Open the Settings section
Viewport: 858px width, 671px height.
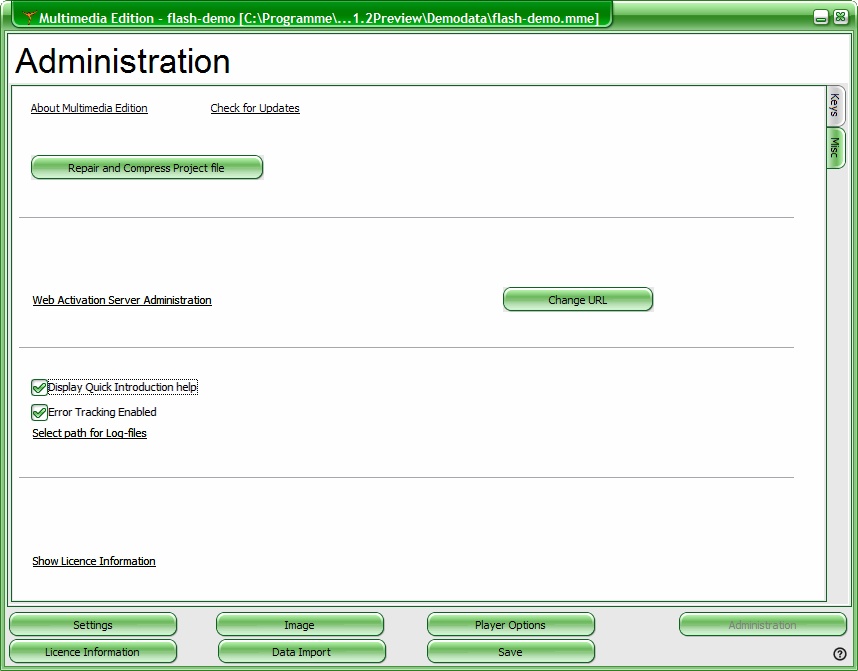[92, 624]
